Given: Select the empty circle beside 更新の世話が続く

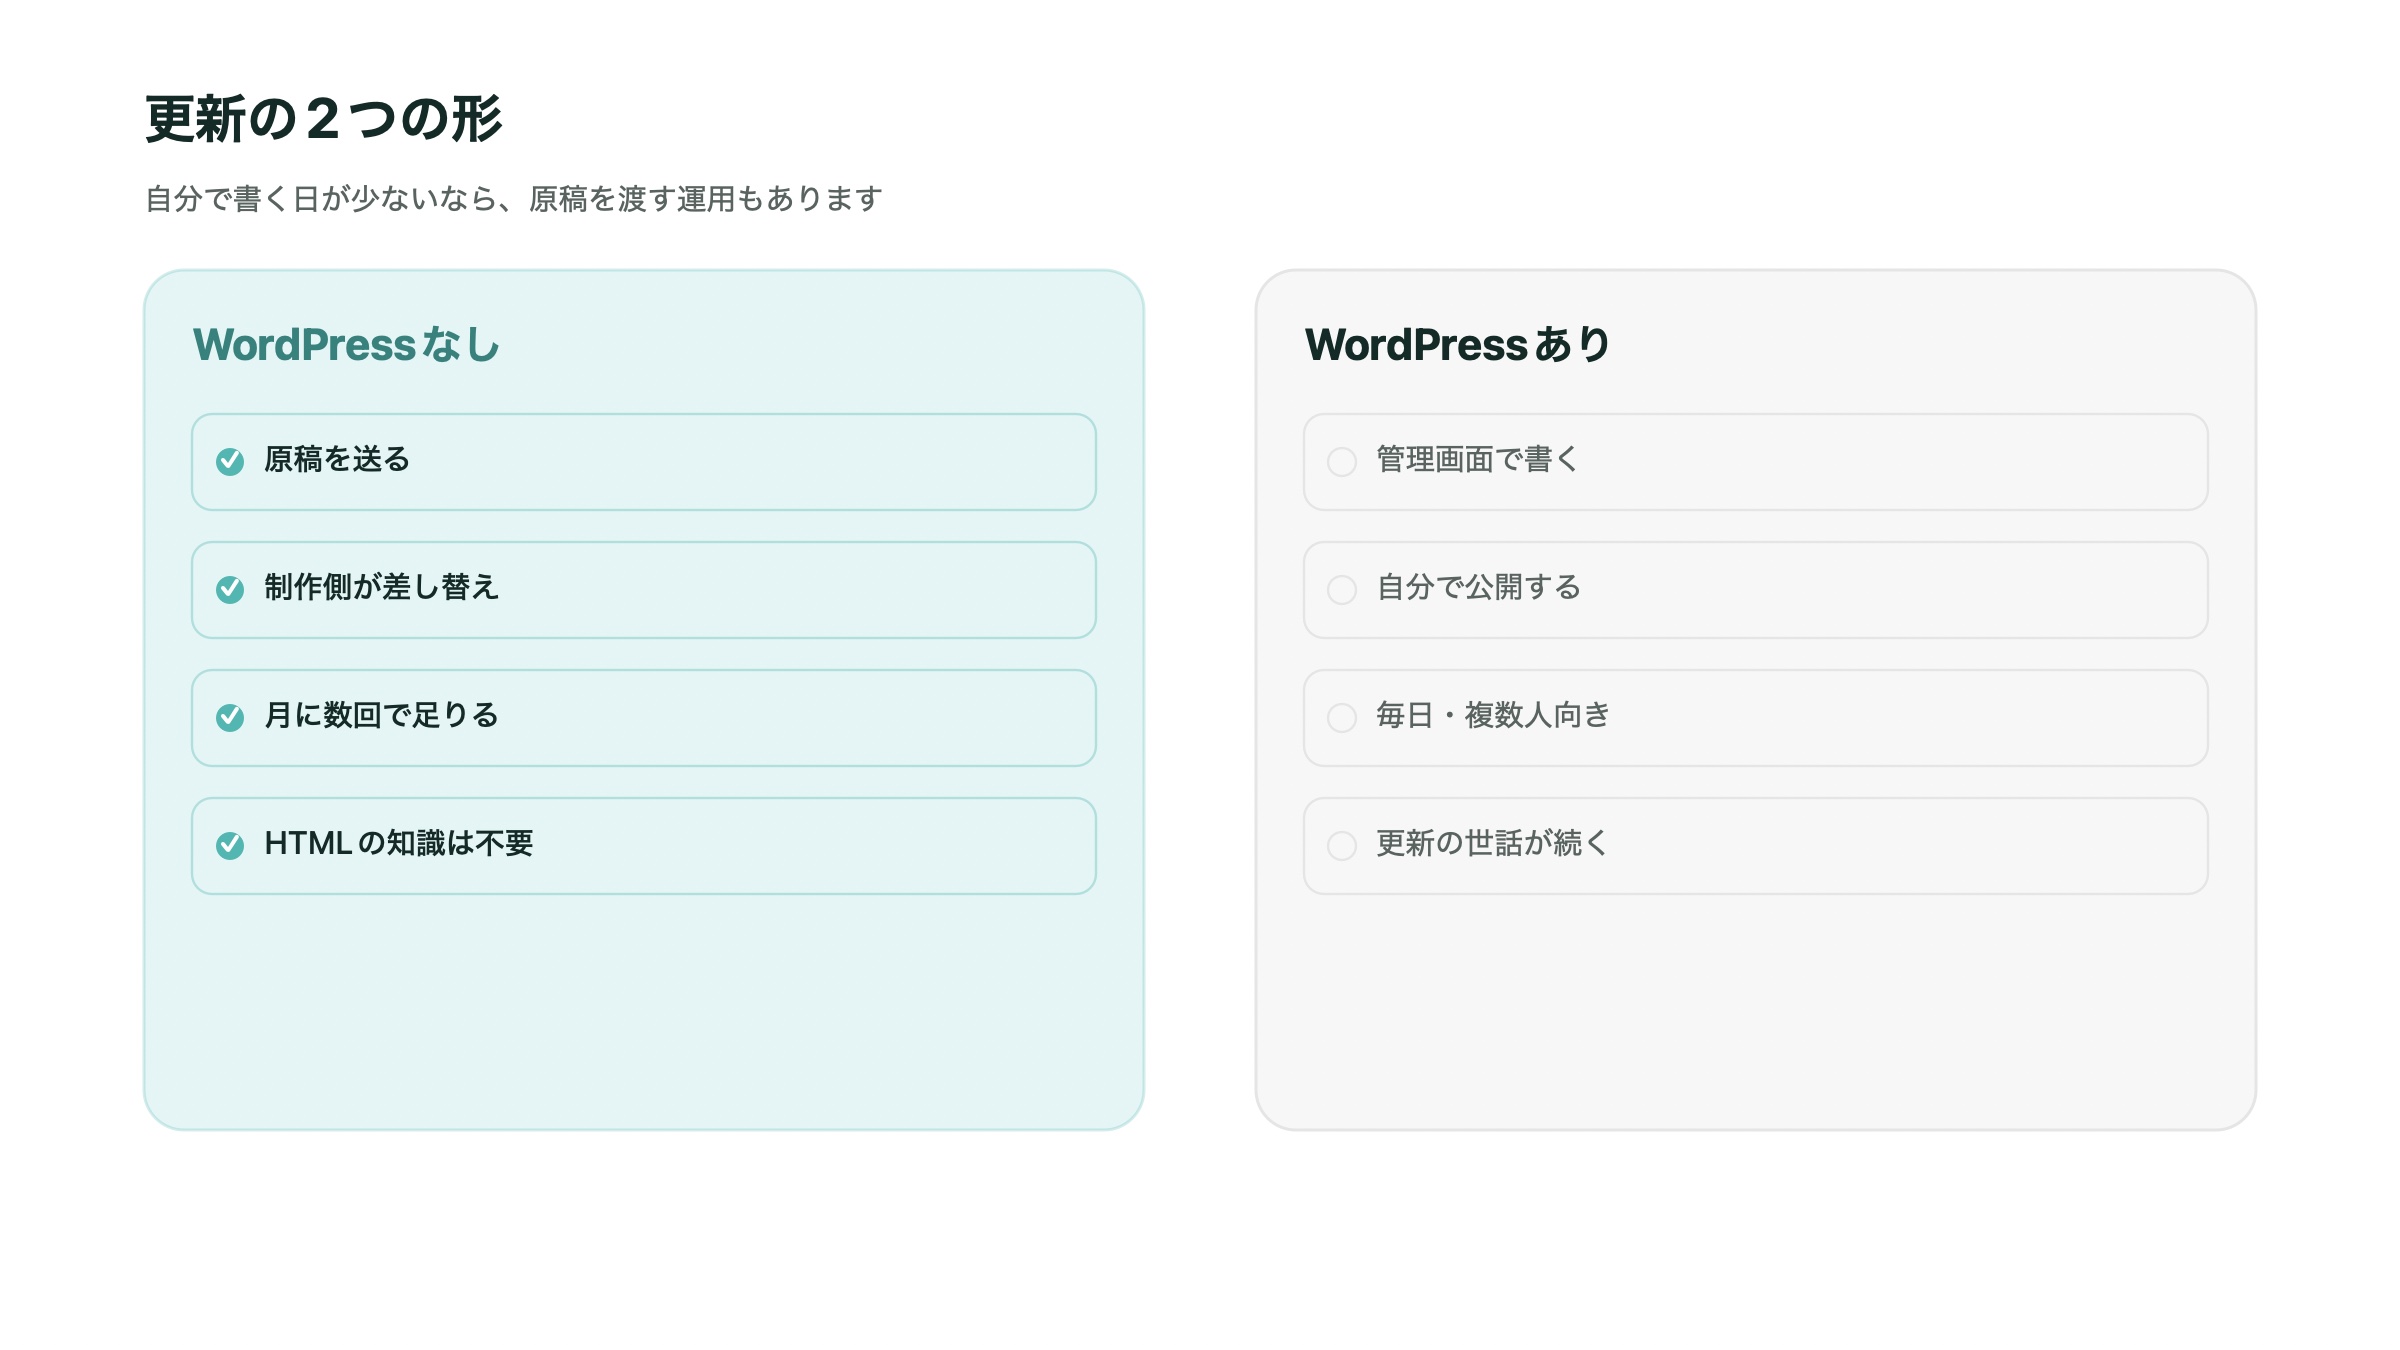Looking at the screenshot, I should pyautogui.click(x=1342, y=845).
